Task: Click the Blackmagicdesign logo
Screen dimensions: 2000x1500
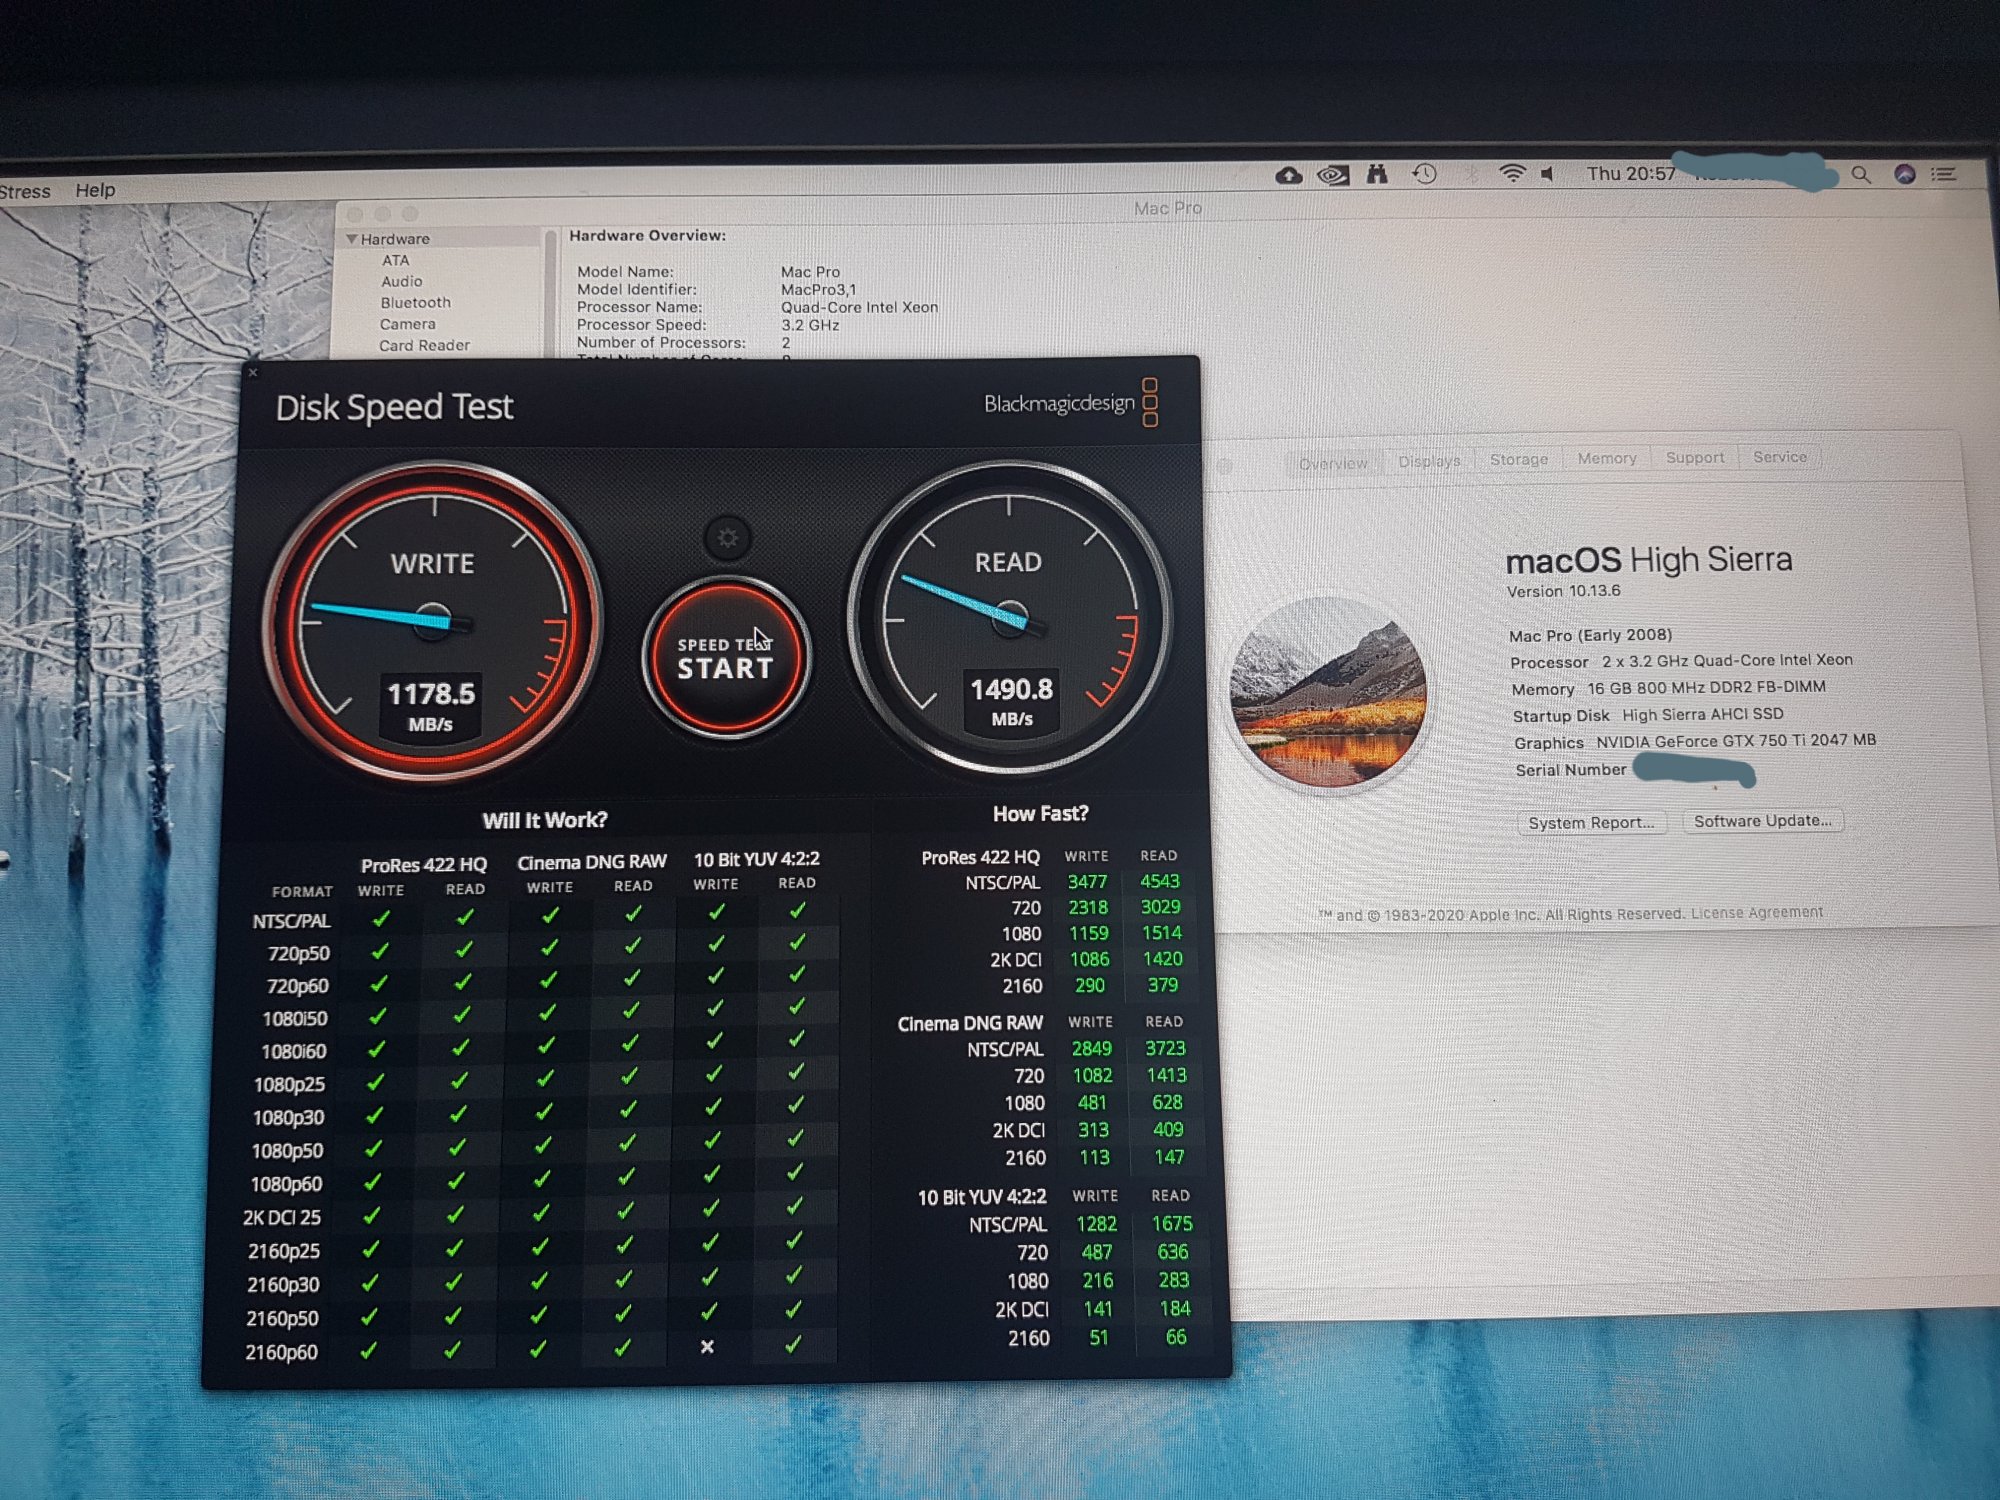Action: [x=1071, y=402]
